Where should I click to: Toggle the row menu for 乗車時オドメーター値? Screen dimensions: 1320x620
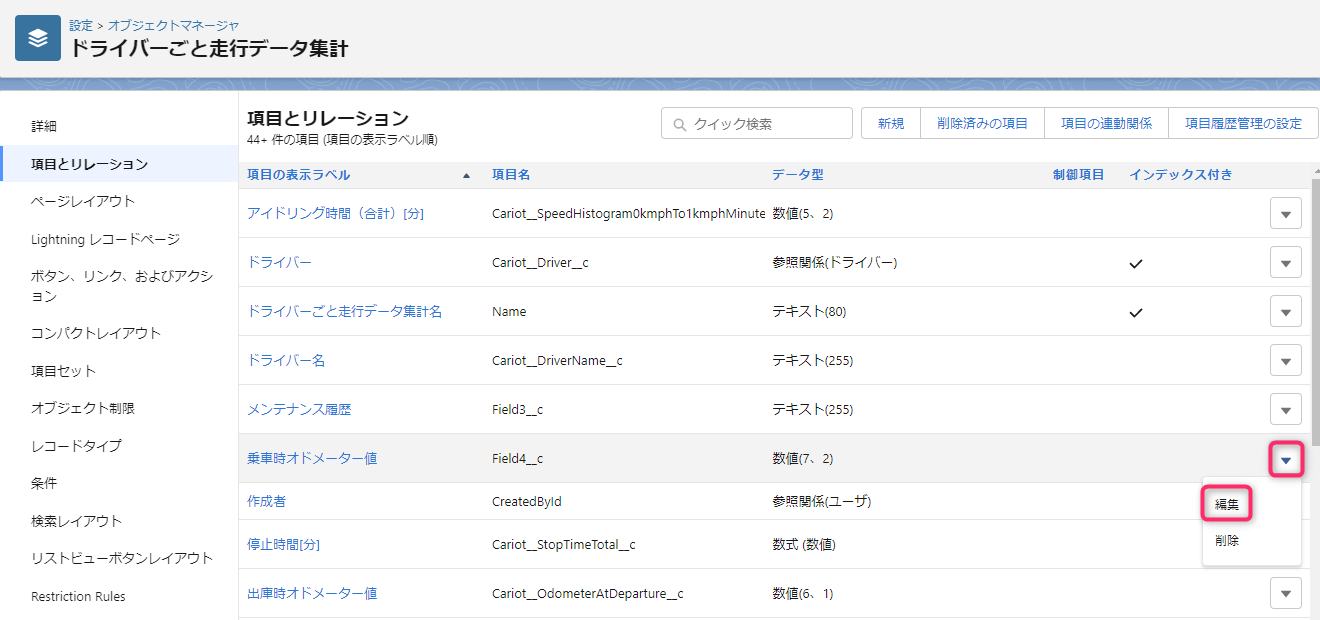point(1286,459)
